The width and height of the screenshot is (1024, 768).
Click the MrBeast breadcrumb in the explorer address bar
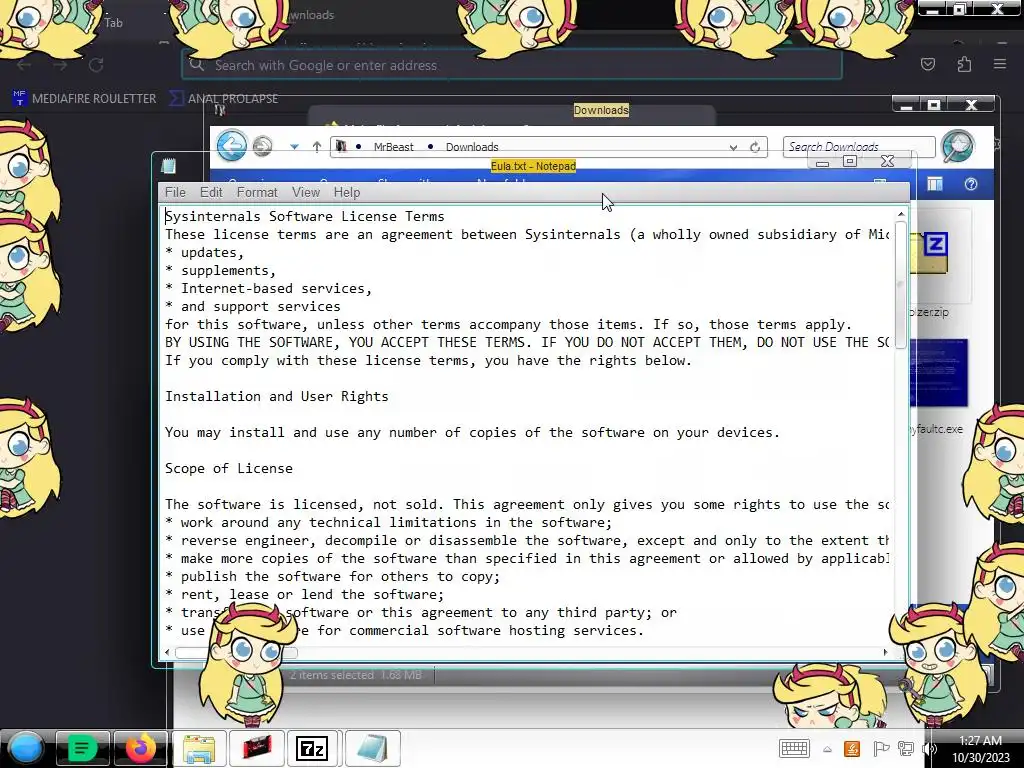point(393,147)
